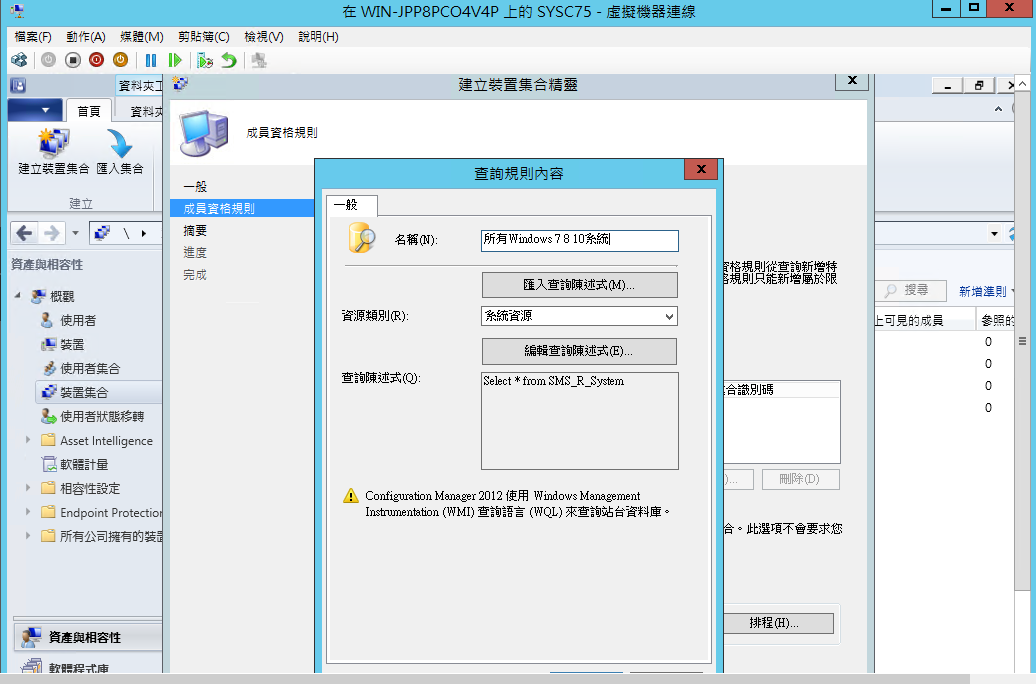Click the greyed enhanced session toolbar icon
Image resolution: width=1036 pixels, height=684 pixels.
tap(259, 60)
